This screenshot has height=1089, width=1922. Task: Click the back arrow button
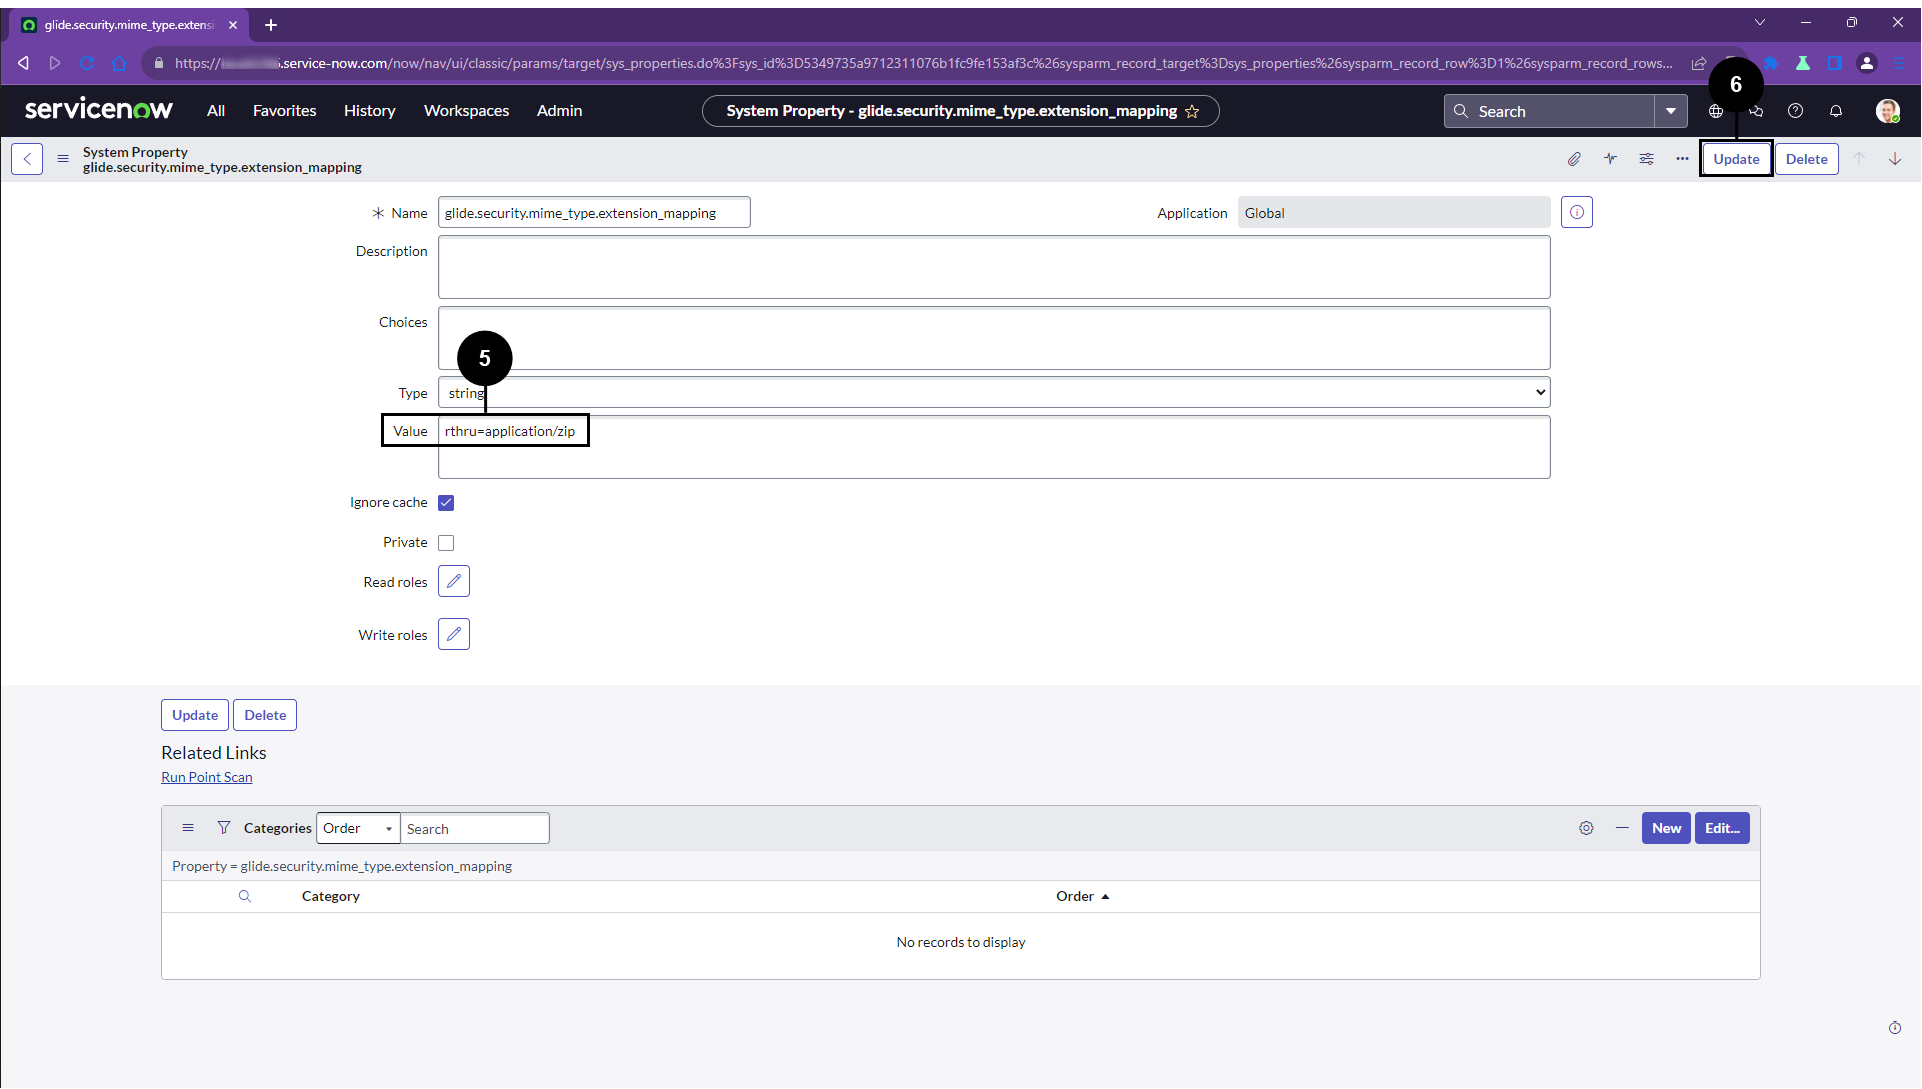[27, 159]
